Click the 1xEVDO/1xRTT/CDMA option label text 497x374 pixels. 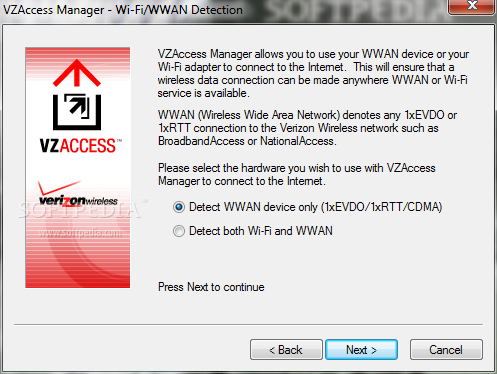(381, 207)
